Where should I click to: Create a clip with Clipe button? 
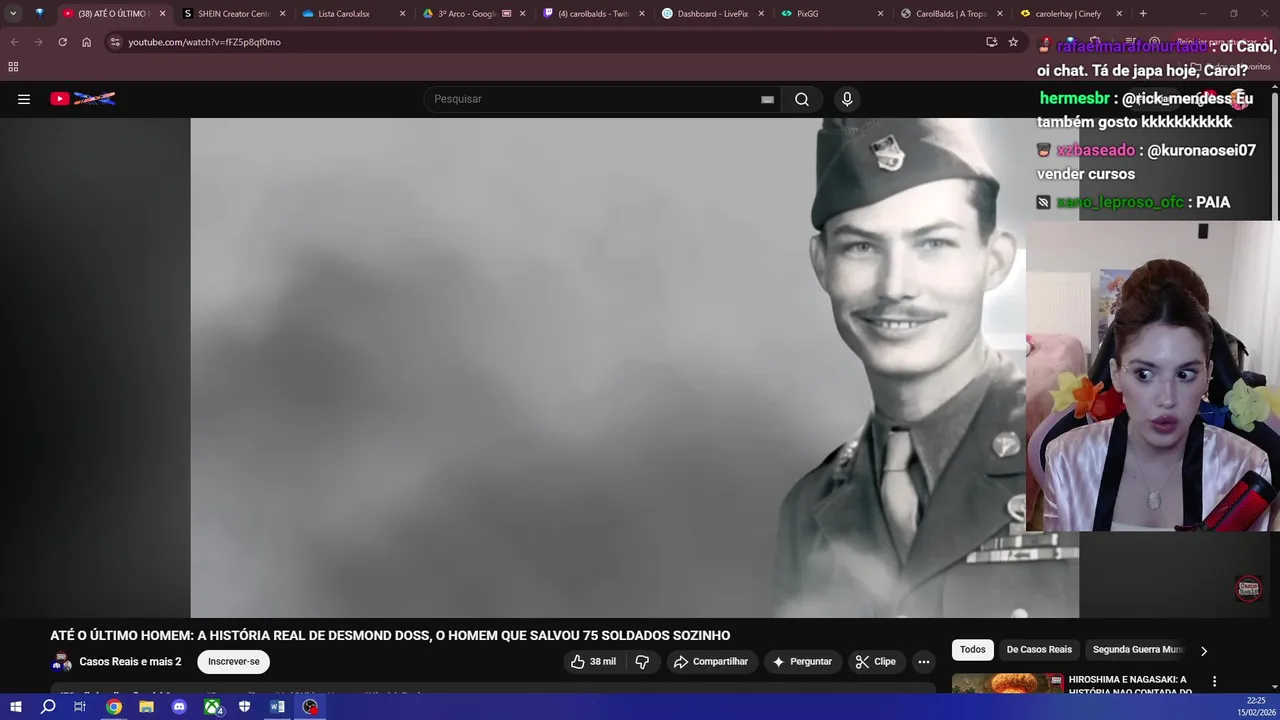pos(875,662)
